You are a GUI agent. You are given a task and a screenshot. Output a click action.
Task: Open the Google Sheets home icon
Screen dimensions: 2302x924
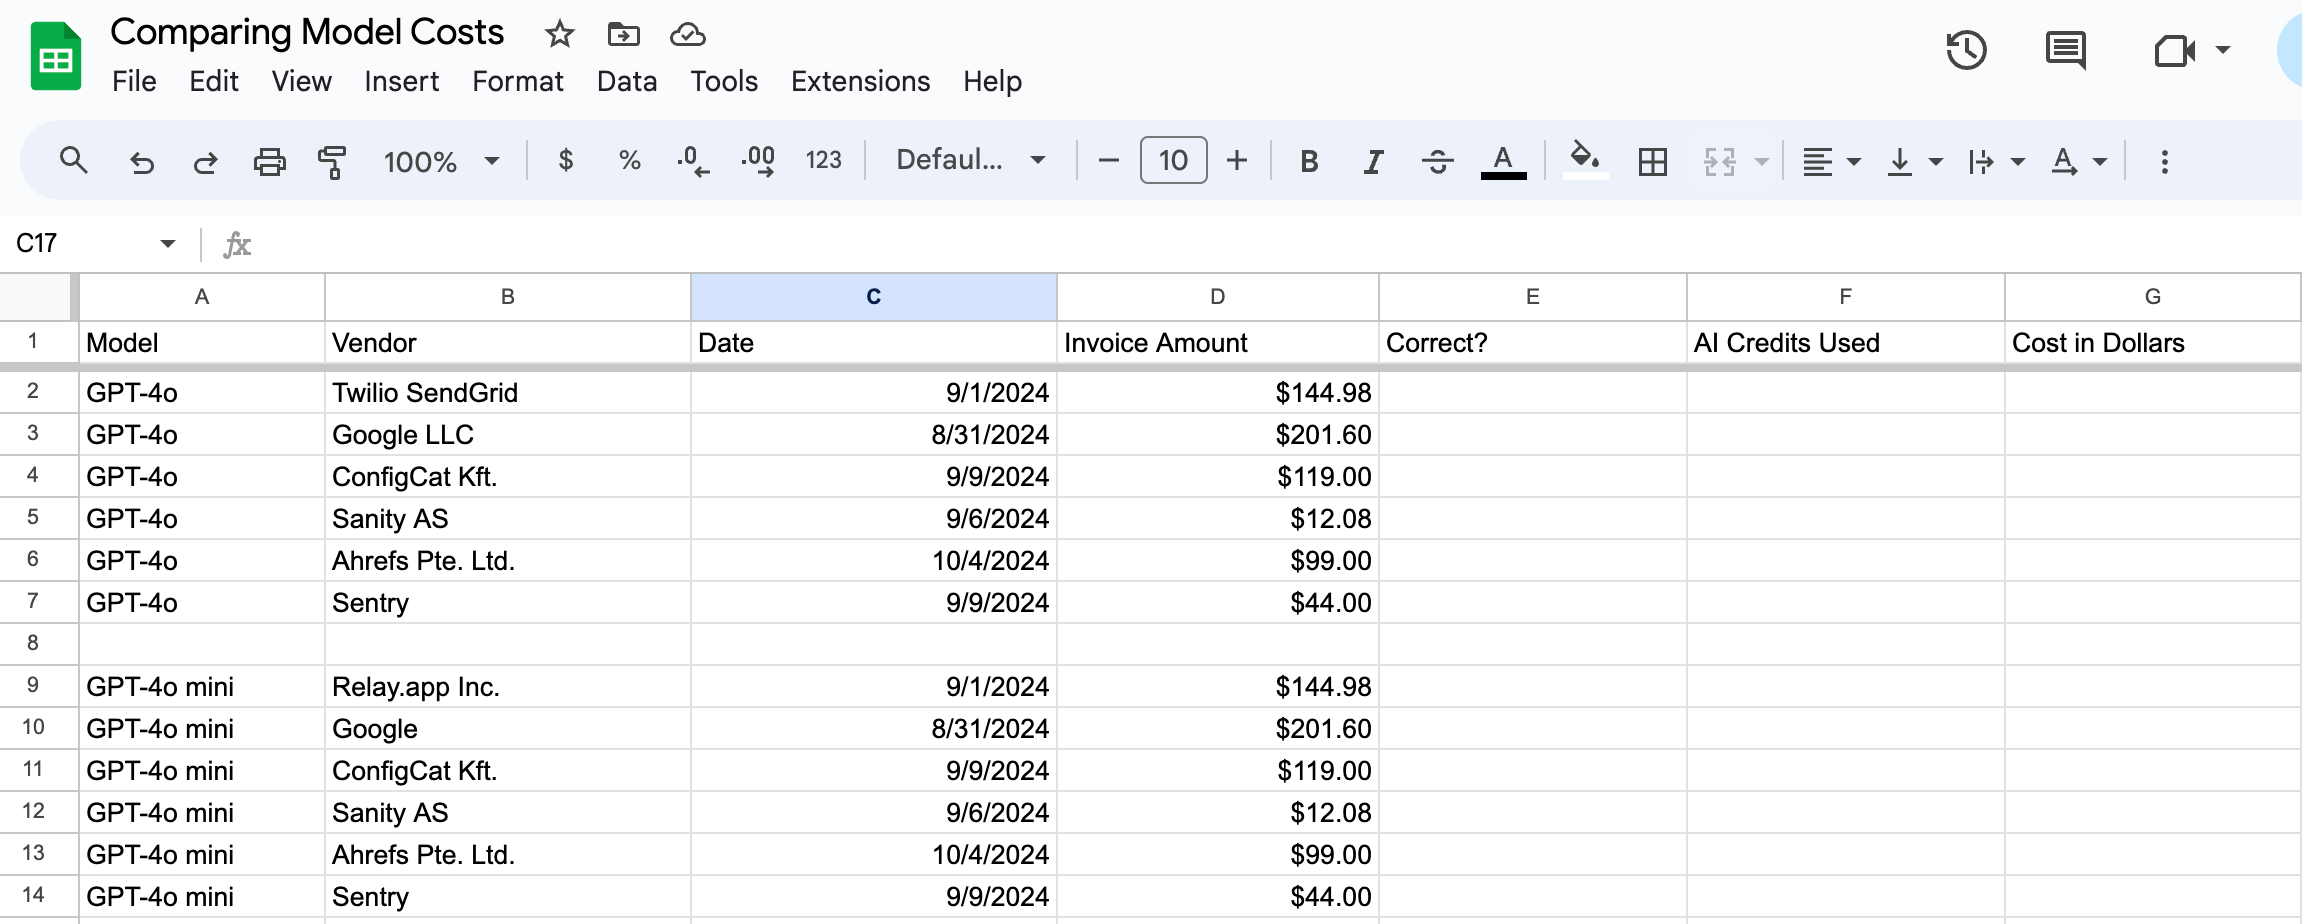pyautogui.click(x=56, y=56)
